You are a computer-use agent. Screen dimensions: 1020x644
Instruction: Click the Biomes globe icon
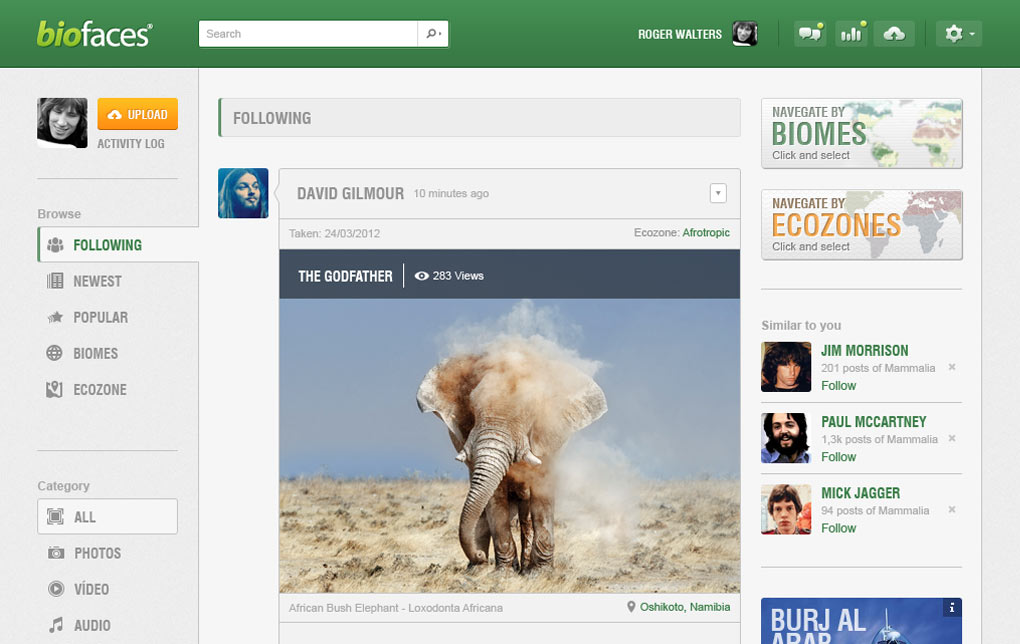[55, 353]
